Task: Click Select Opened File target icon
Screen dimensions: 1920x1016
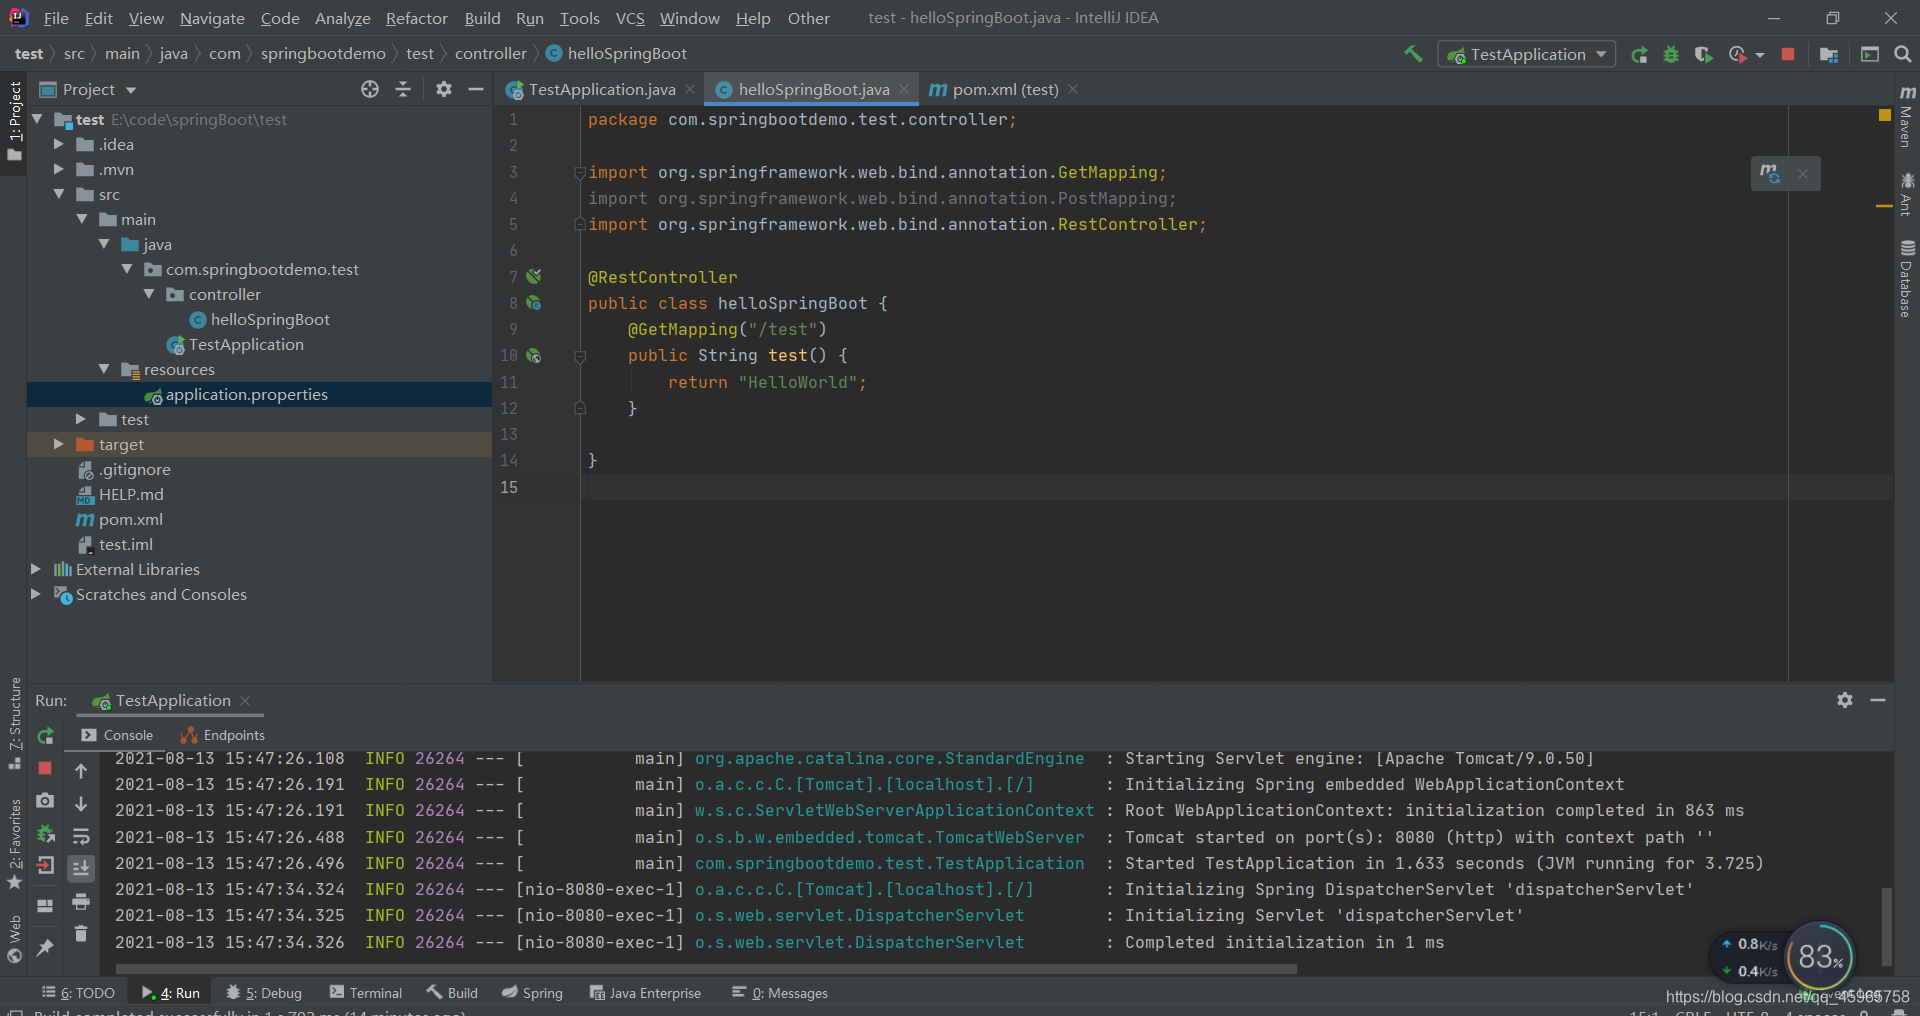Action: click(x=370, y=89)
